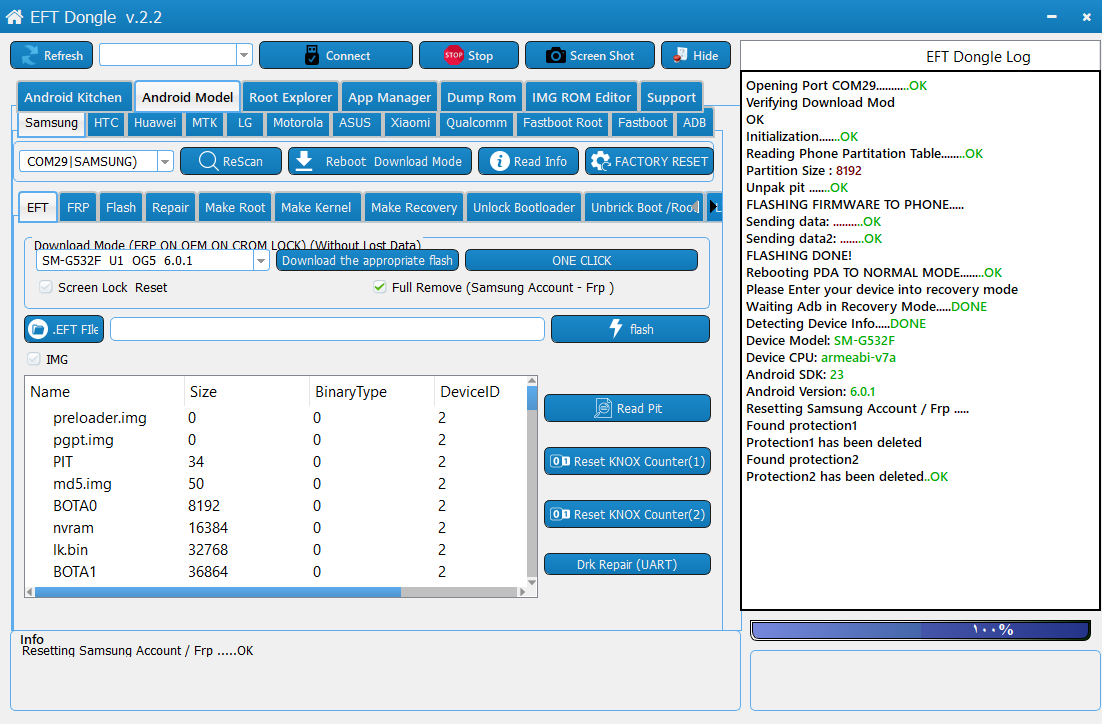Click the .EFT File folder icon
Viewport: 1102px width, 724px height.
click(38, 329)
